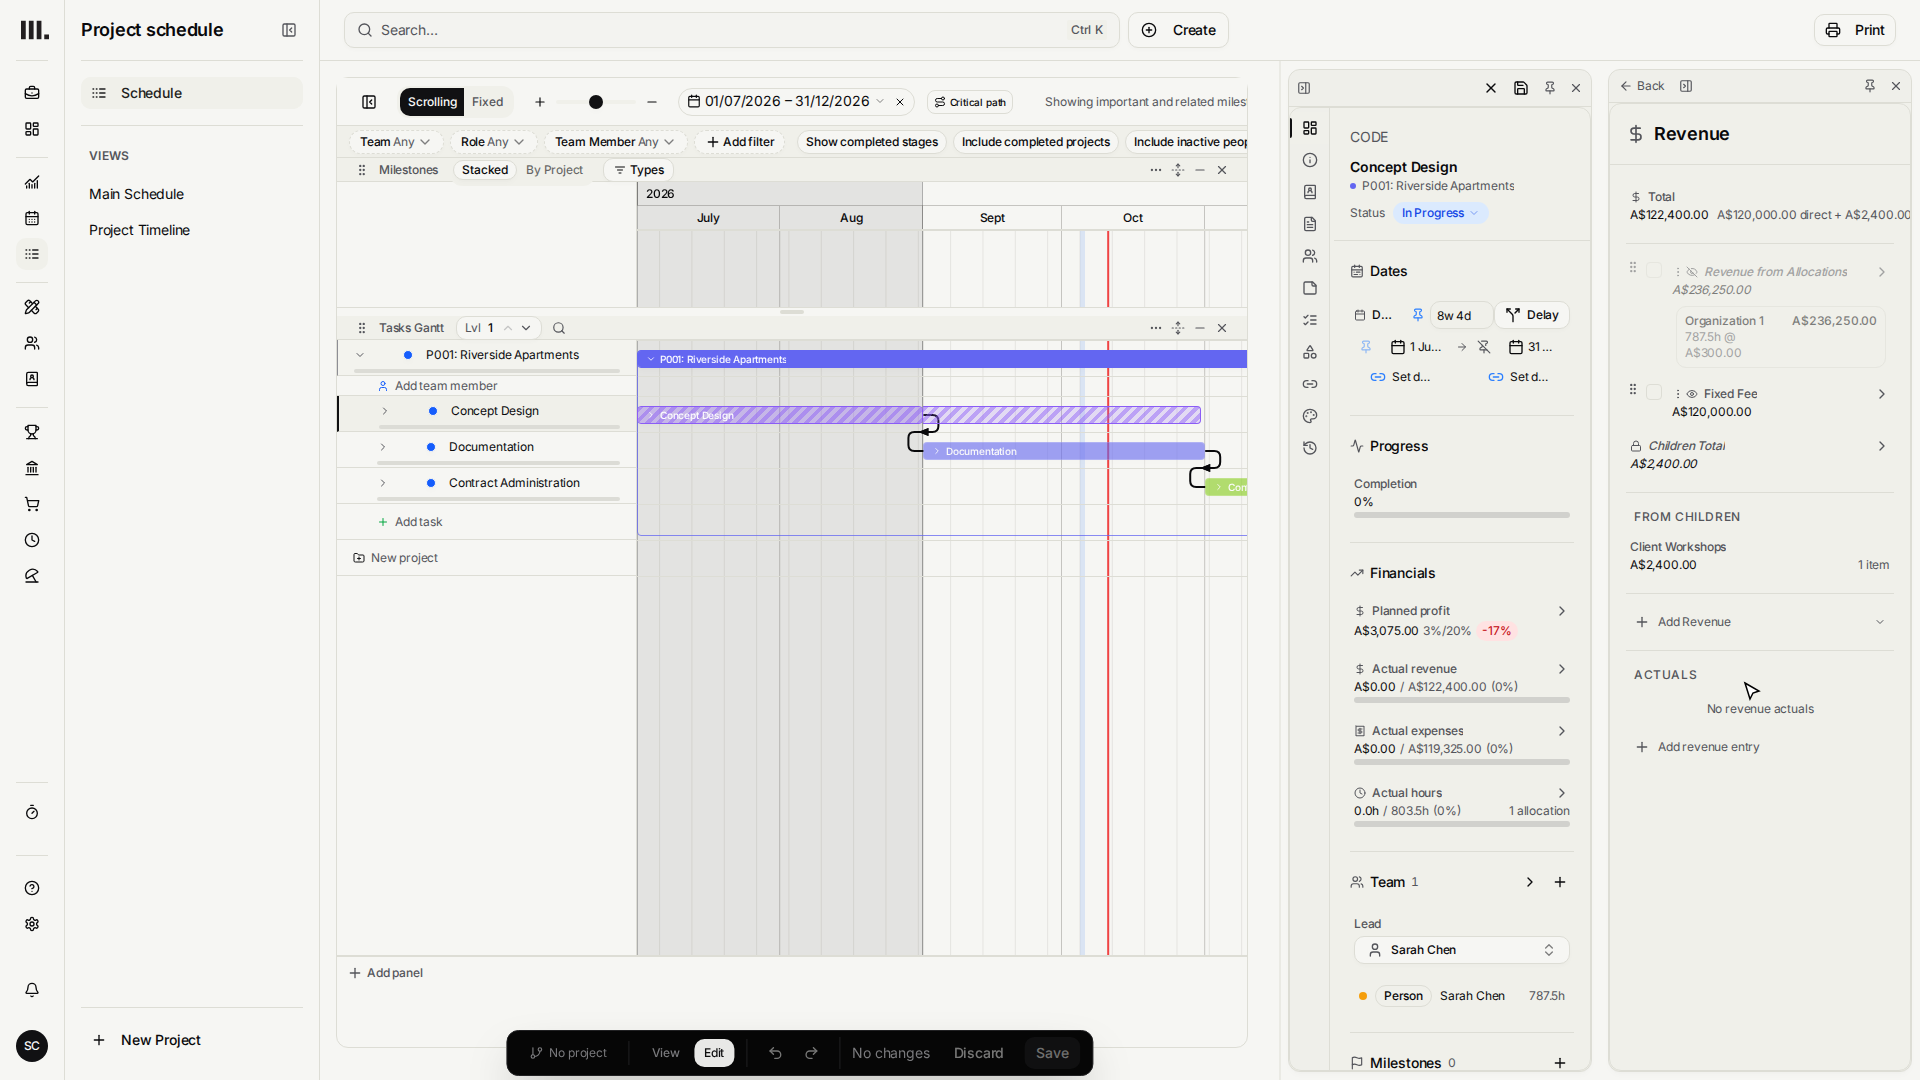1920x1080 pixels.
Task: Click the Completion progress bar
Action: (x=1461, y=515)
